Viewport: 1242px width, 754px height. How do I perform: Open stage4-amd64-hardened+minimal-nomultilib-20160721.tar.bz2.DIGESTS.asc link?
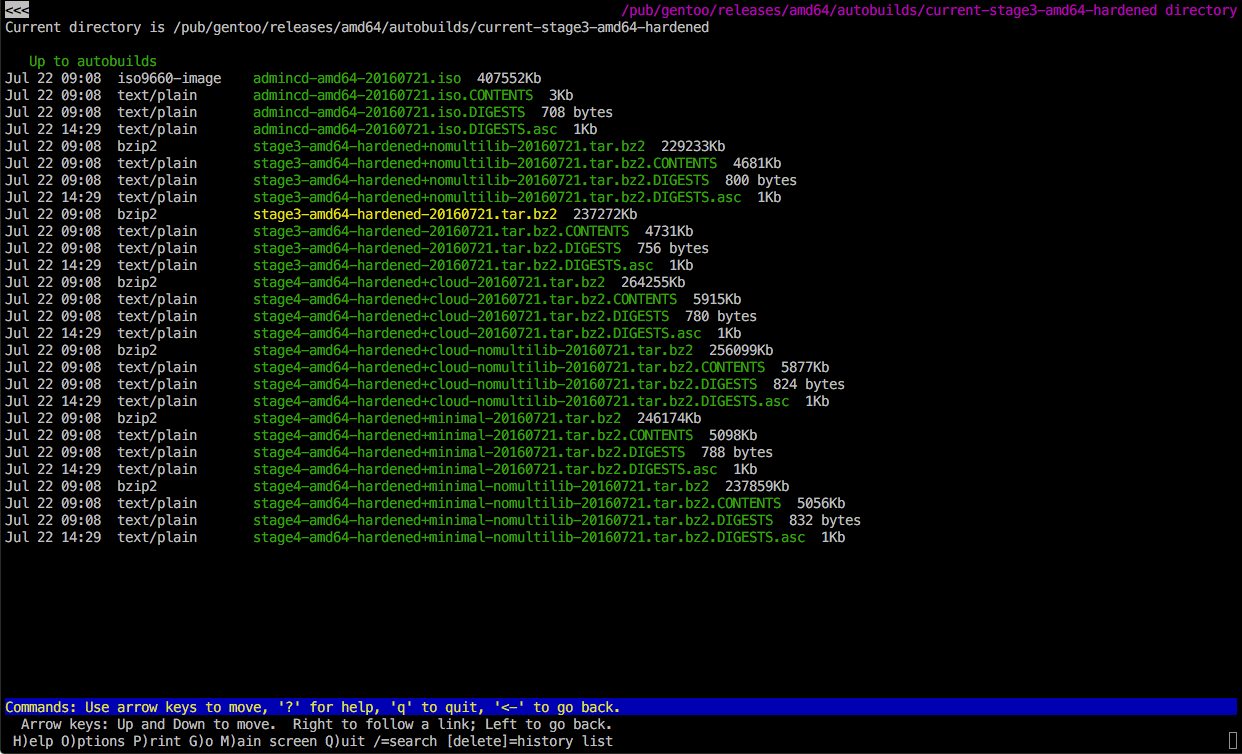(529, 537)
